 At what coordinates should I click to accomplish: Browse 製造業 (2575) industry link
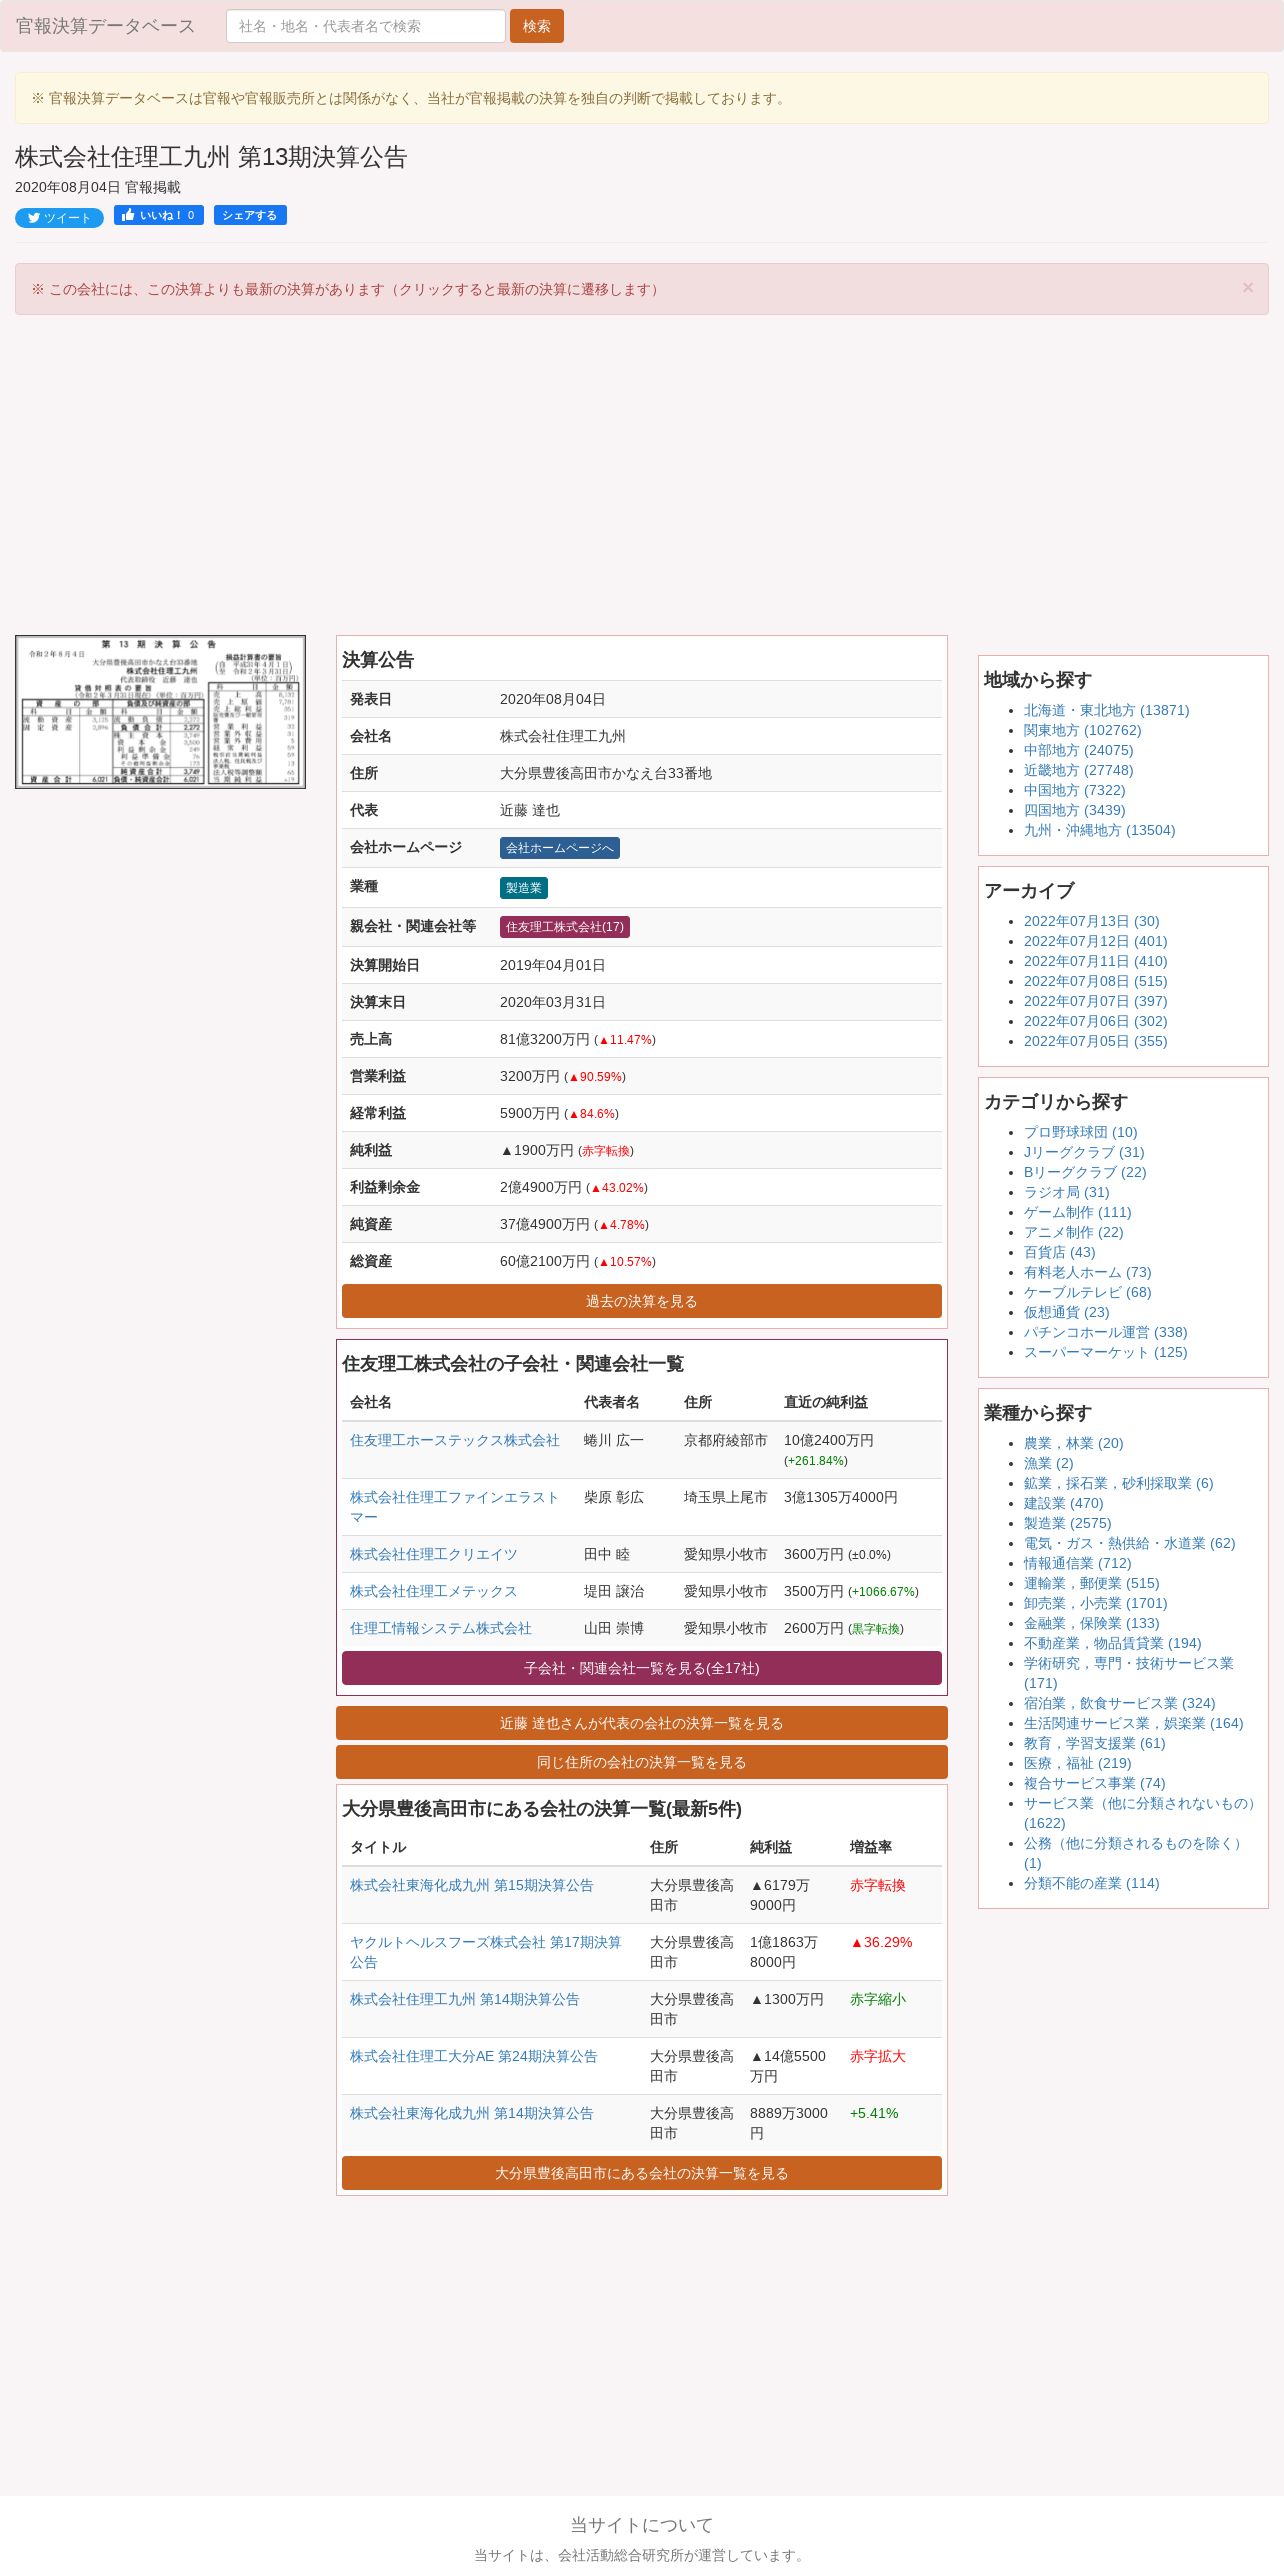click(x=1067, y=1523)
